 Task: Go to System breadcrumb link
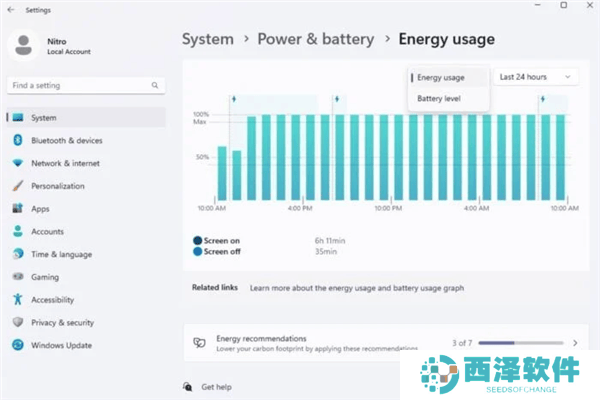pyautogui.click(x=207, y=39)
